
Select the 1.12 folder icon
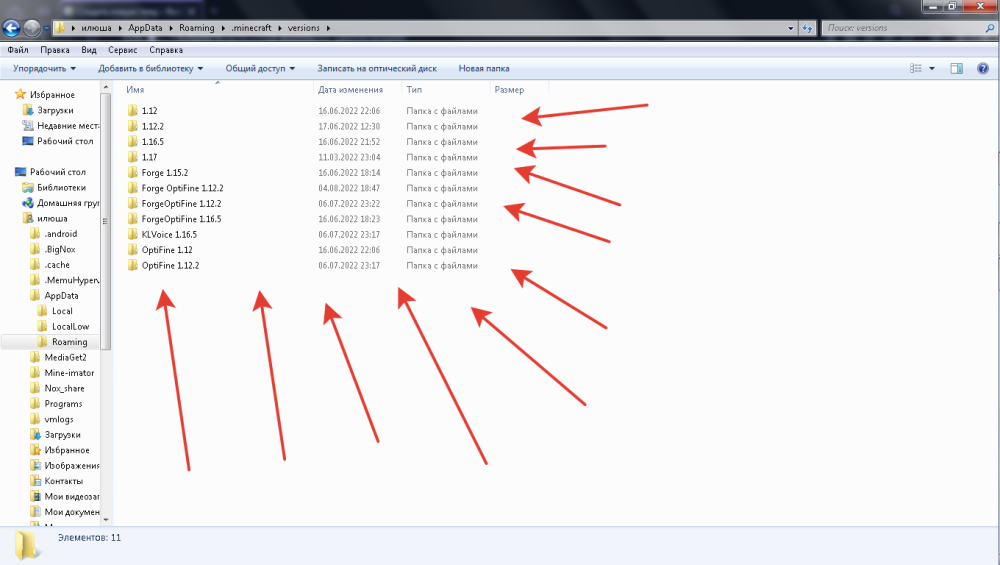[x=133, y=110]
